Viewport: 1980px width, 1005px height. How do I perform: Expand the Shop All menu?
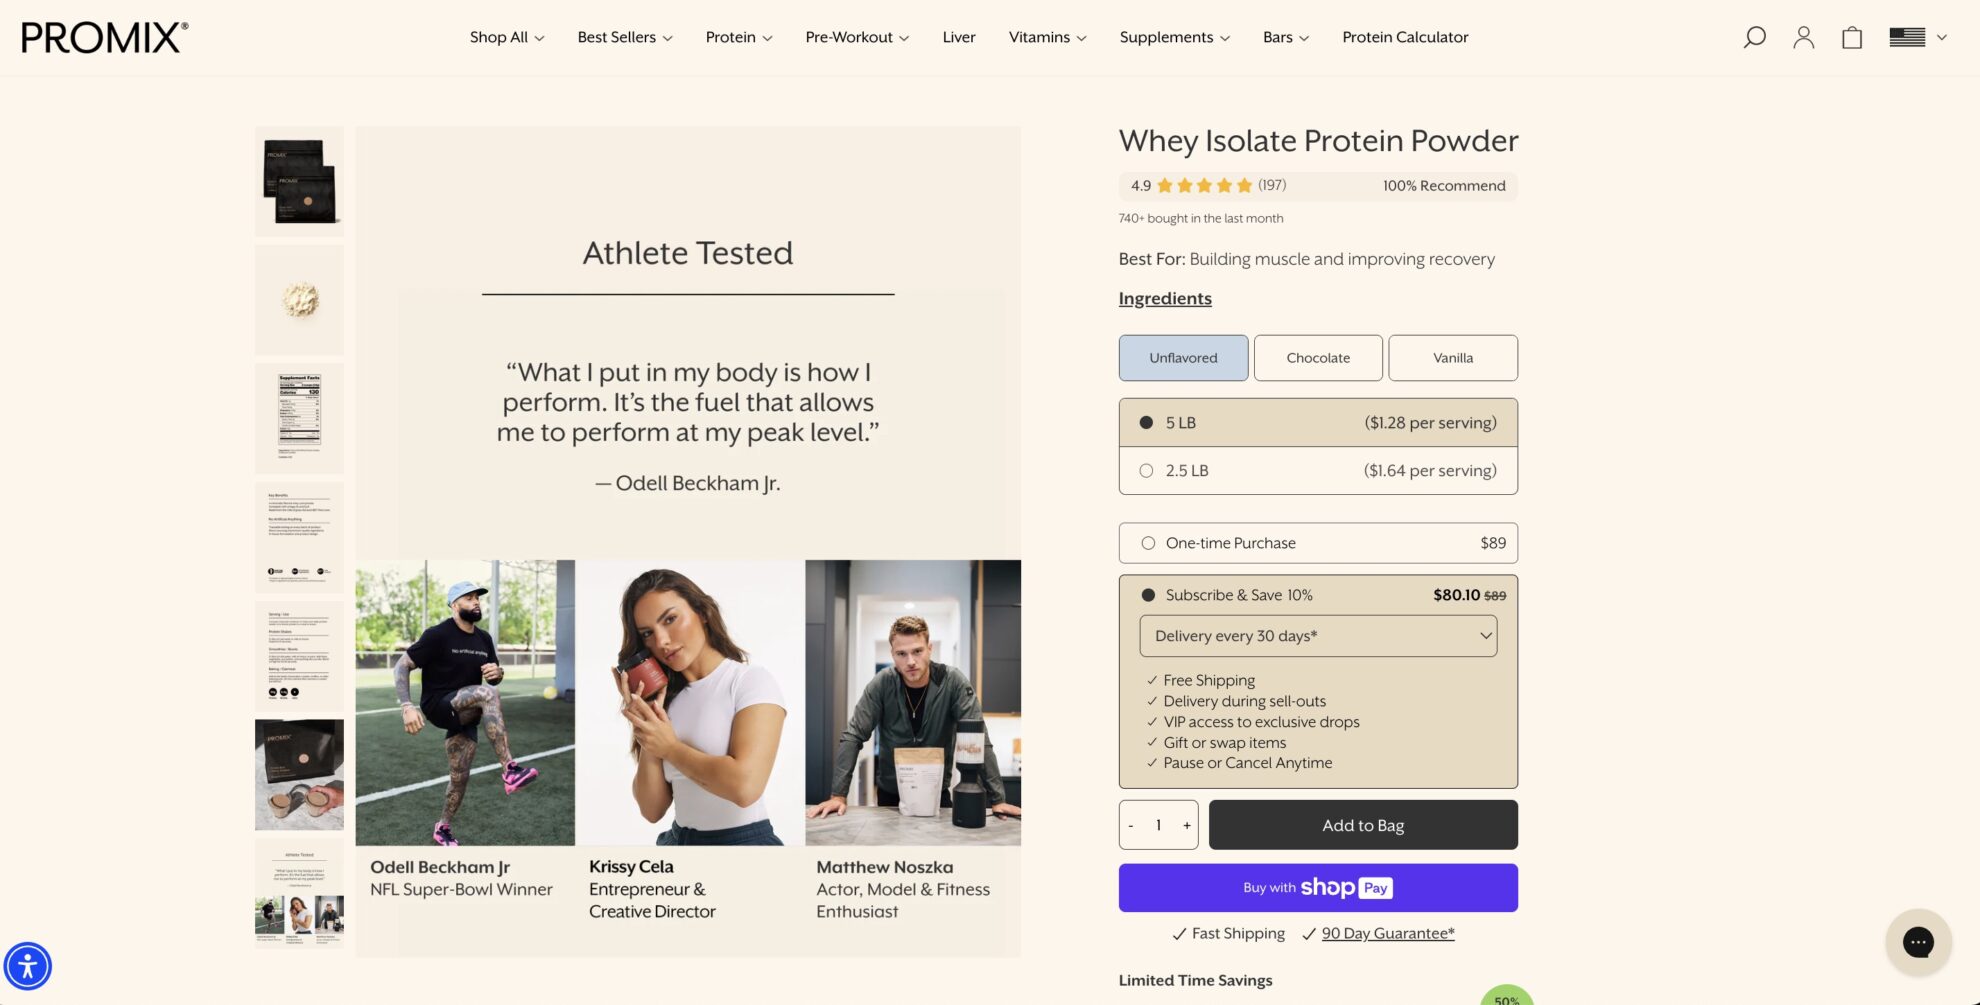point(507,37)
